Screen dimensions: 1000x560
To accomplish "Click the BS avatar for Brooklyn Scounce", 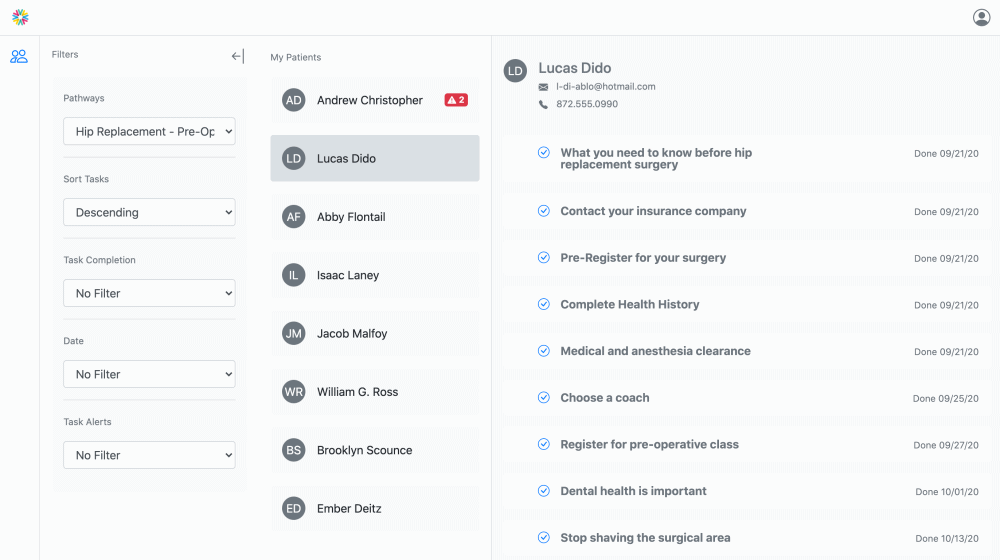I will 293,450.
